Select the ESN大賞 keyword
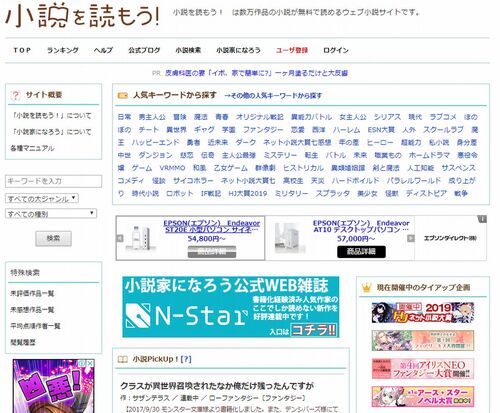This screenshot has height=413, width=500. click(x=381, y=130)
